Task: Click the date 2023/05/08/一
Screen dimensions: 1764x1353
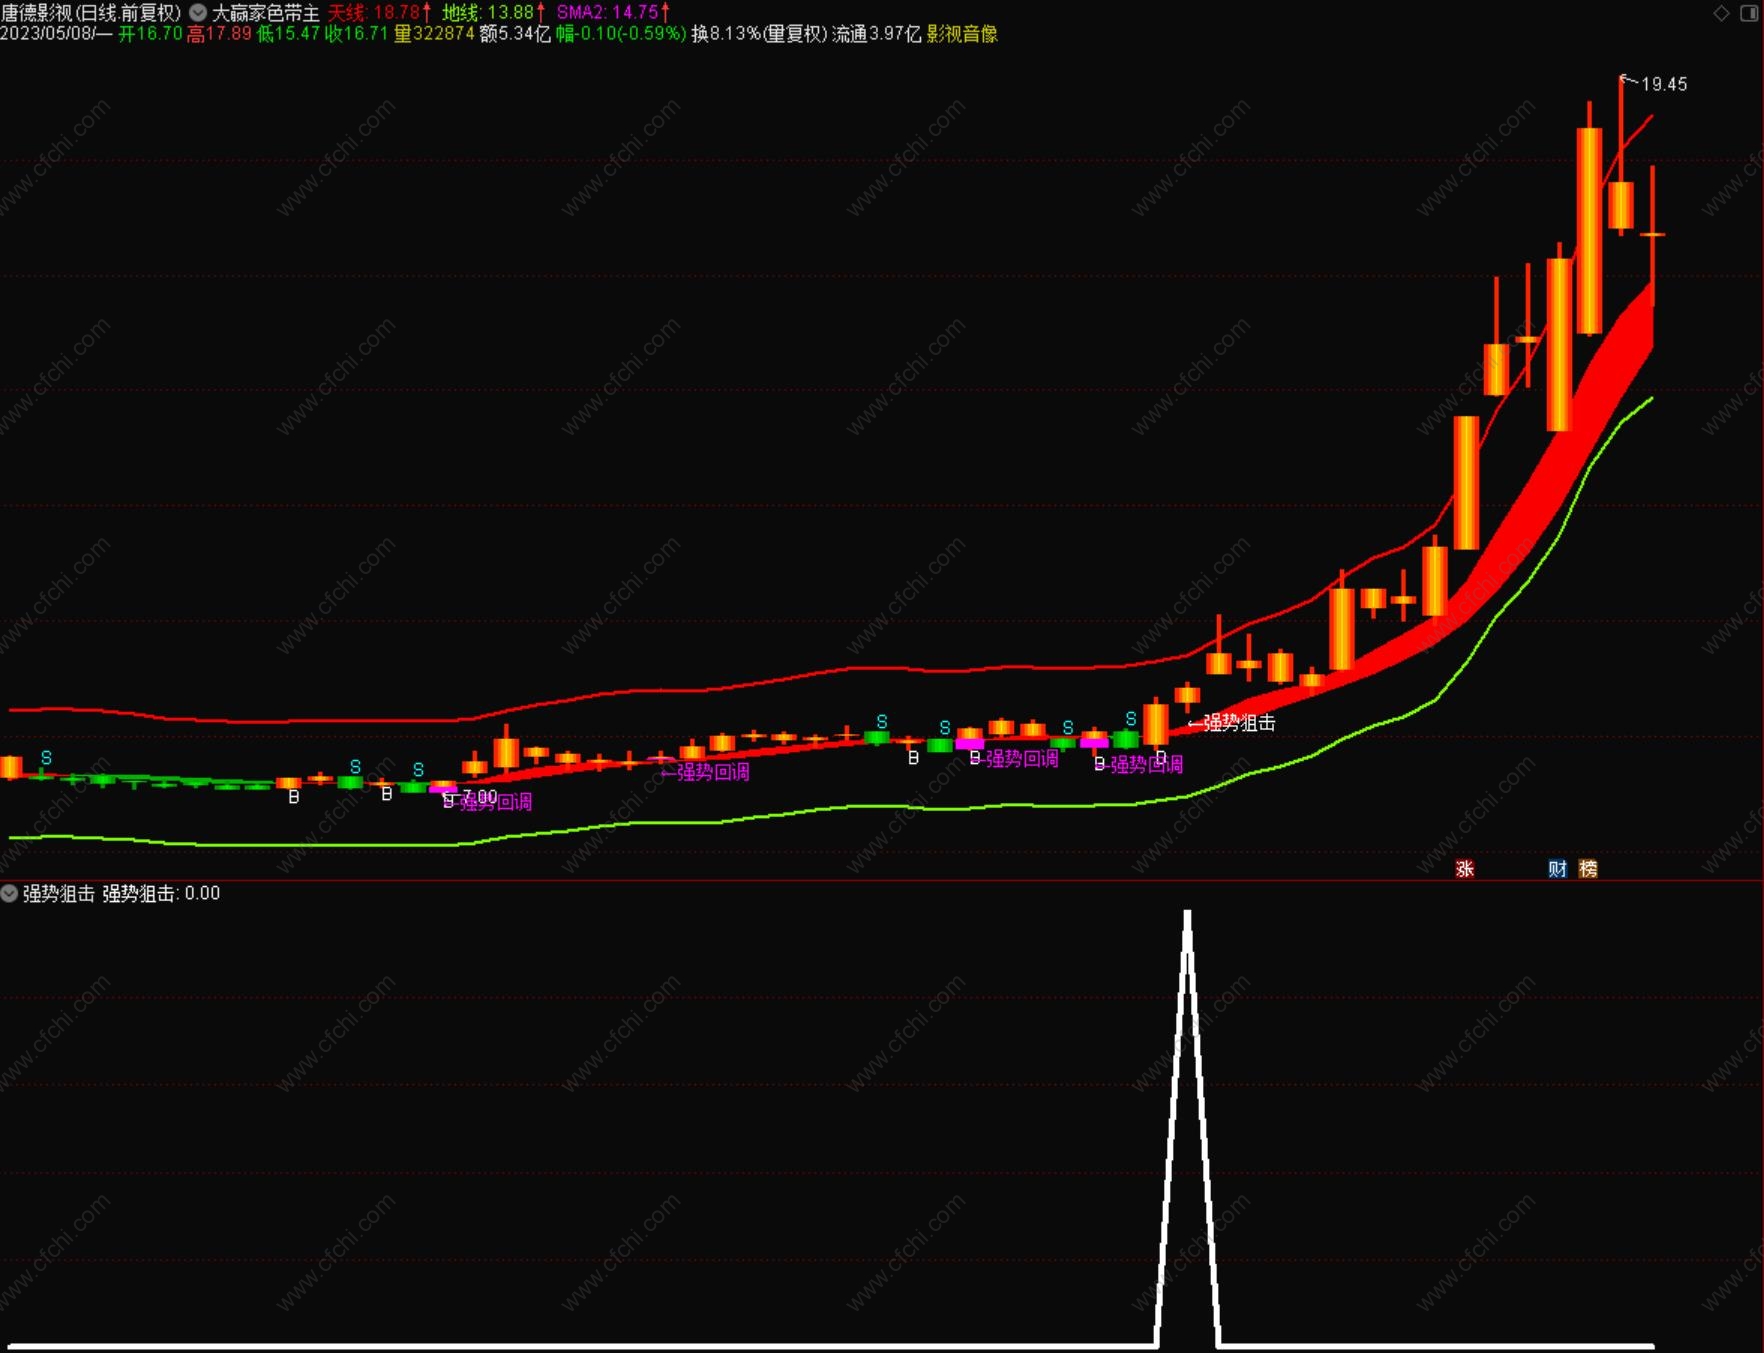Action: (57, 34)
